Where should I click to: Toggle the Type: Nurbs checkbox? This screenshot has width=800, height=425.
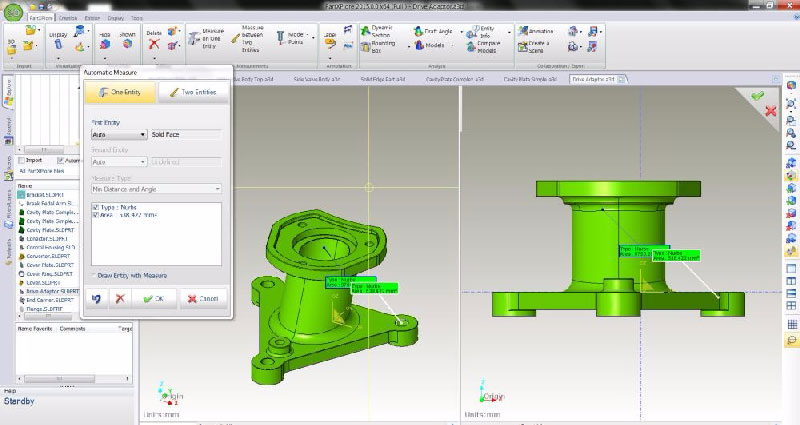[95, 207]
